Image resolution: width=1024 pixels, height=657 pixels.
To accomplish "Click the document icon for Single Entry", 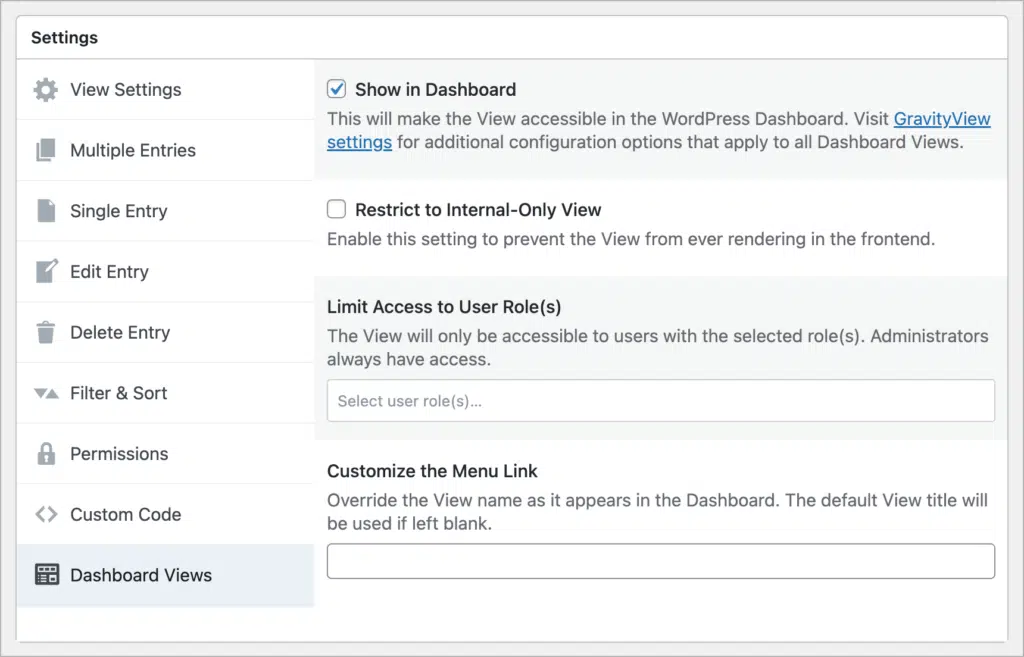I will 46,211.
